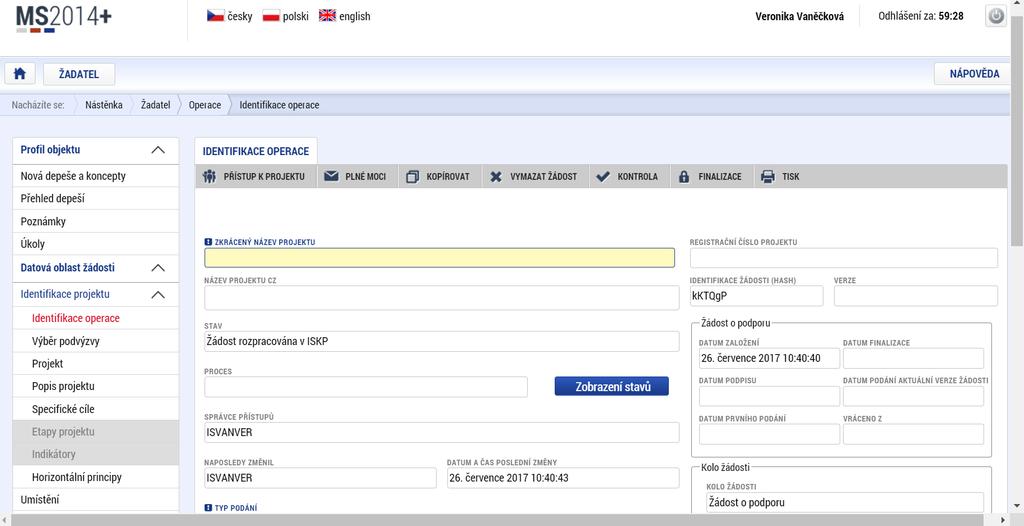The image size is (1024, 526).
Task: Collapse the Profil objektu section
Action: coord(158,150)
